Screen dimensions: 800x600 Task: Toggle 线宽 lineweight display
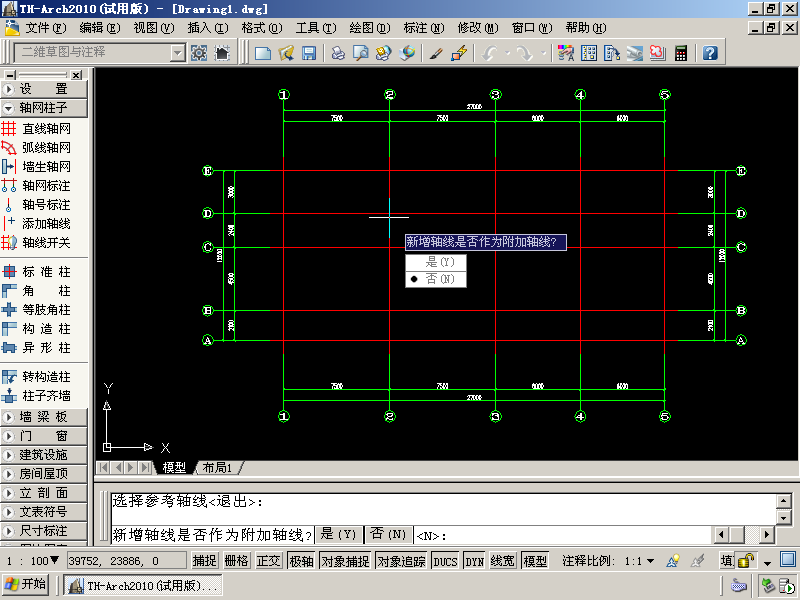tap(503, 561)
